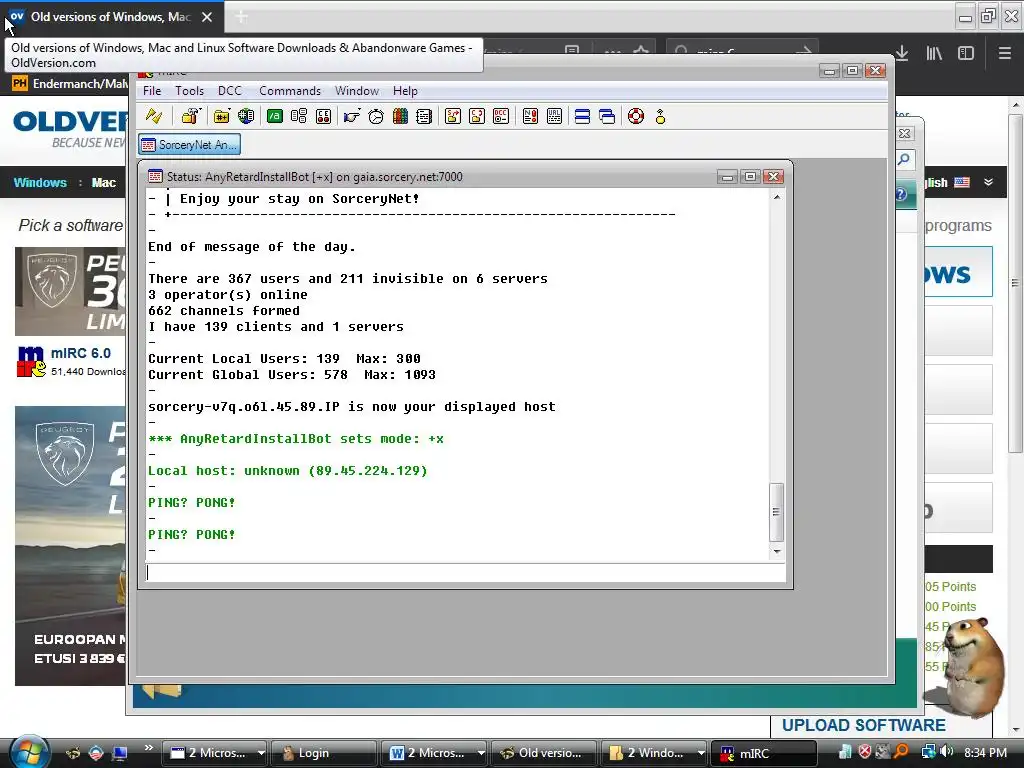This screenshot has height=768, width=1024.
Task: Click the Status window title icon
Action: point(155,176)
